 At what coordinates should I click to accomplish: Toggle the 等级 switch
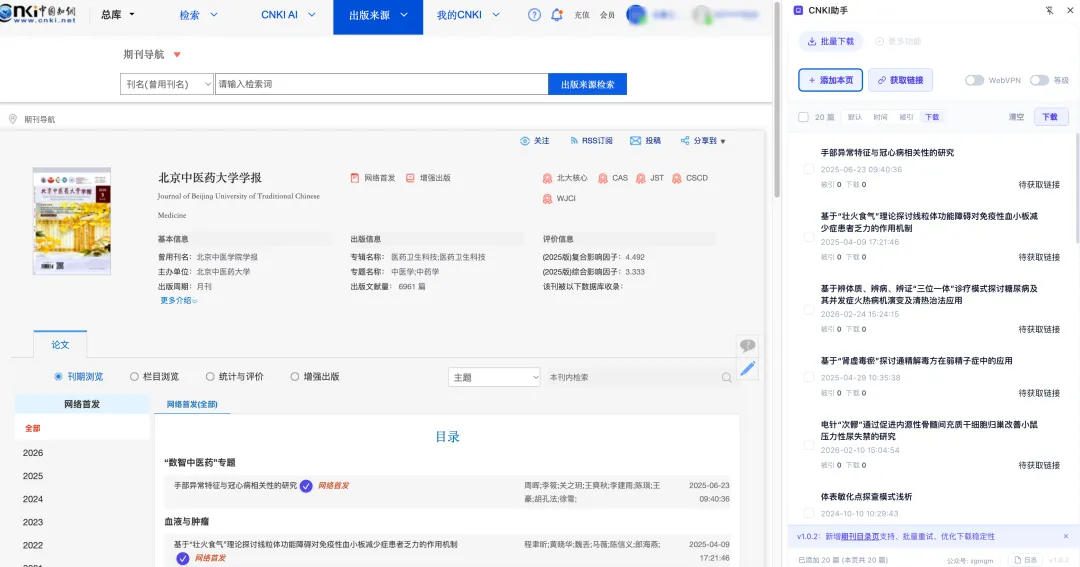pos(1039,80)
